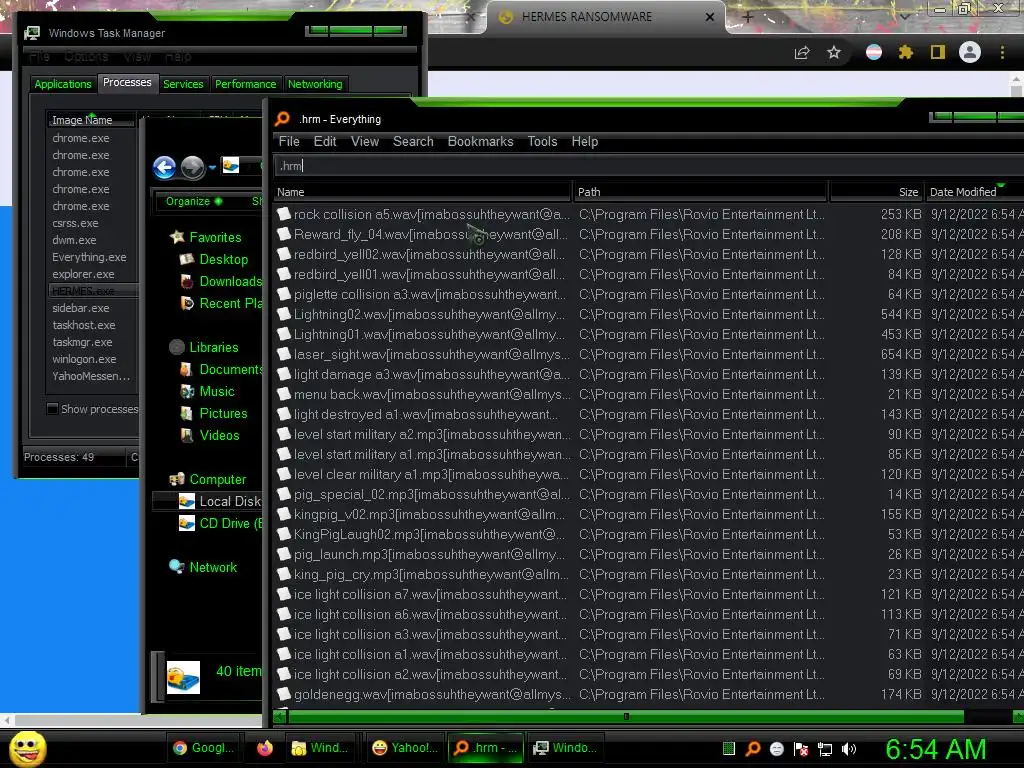
Task: Open Recent Places in Explorer sidebar
Action: [230, 304]
